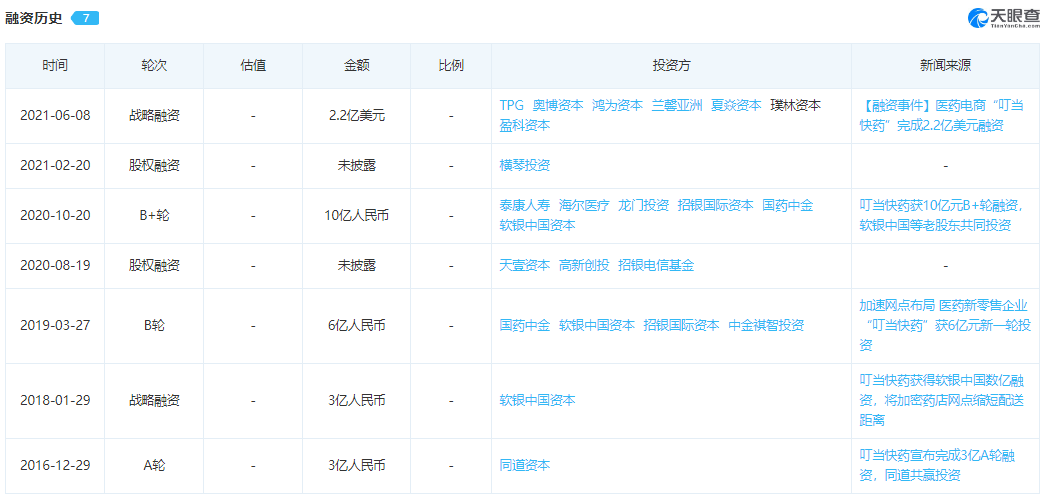The height and width of the screenshot is (500, 1048).
Task: Open the 同道资本 investor link
Action: tap(525, 465)
